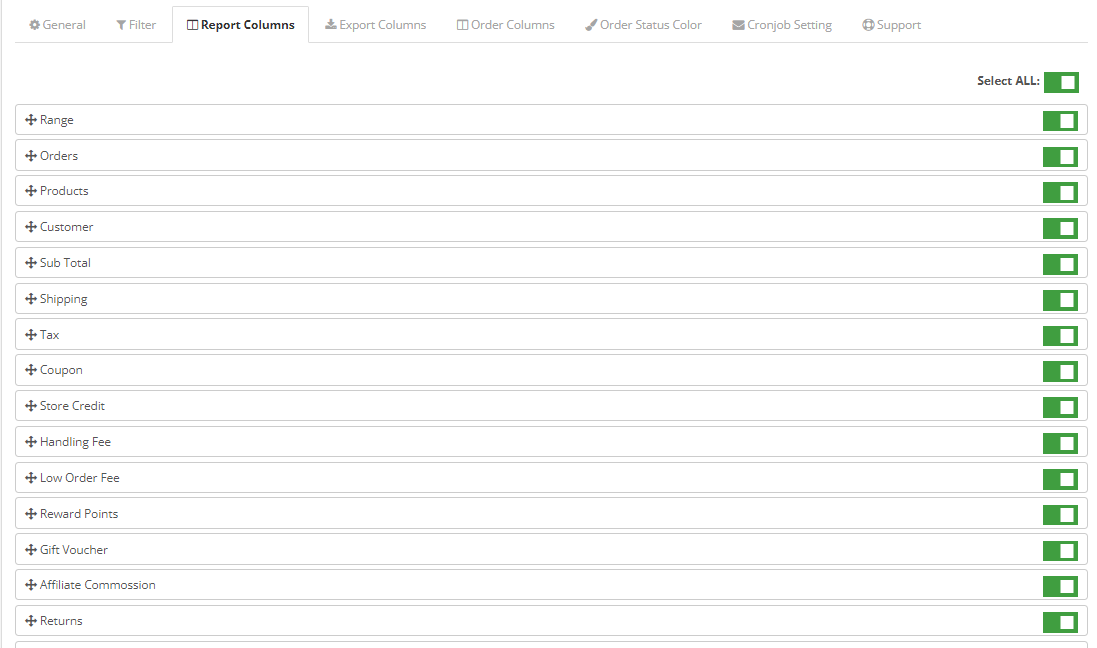The height and width of the screenshot is (648, 1097).
Task: Disable the Affiliate Commossion toggle
Action: 1060,586
